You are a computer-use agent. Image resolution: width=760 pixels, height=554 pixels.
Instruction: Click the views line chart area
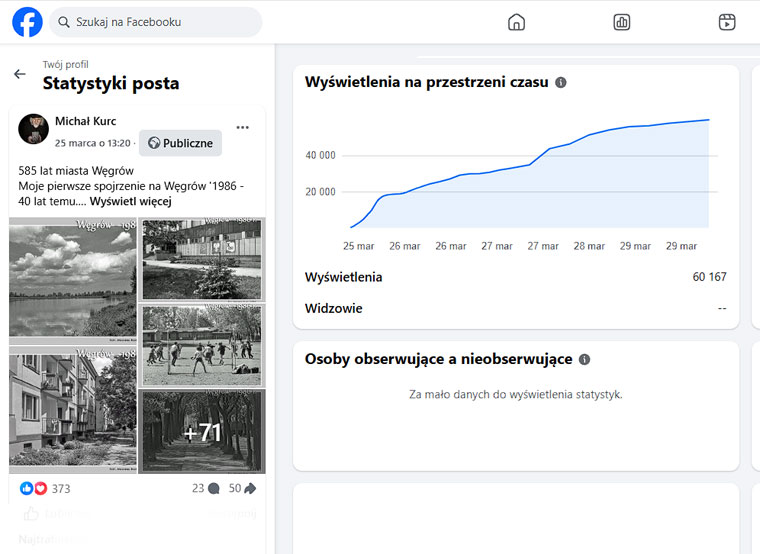[x=530, y=180]
